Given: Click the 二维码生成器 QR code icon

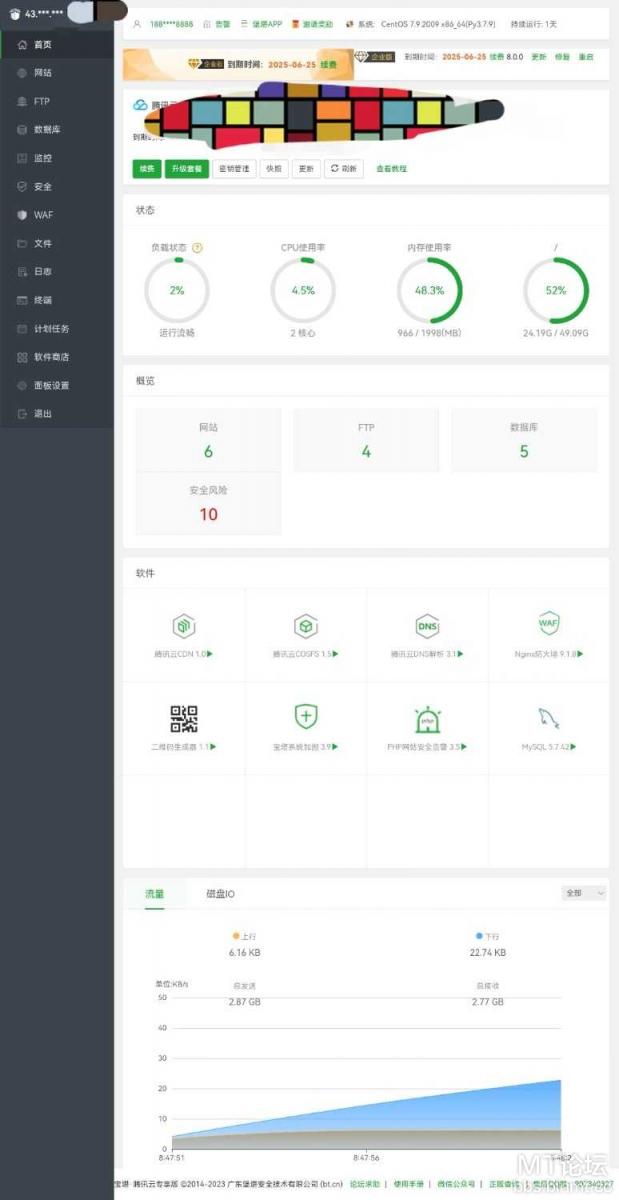Looking at the screenshot, I should (x=183, y=718).
